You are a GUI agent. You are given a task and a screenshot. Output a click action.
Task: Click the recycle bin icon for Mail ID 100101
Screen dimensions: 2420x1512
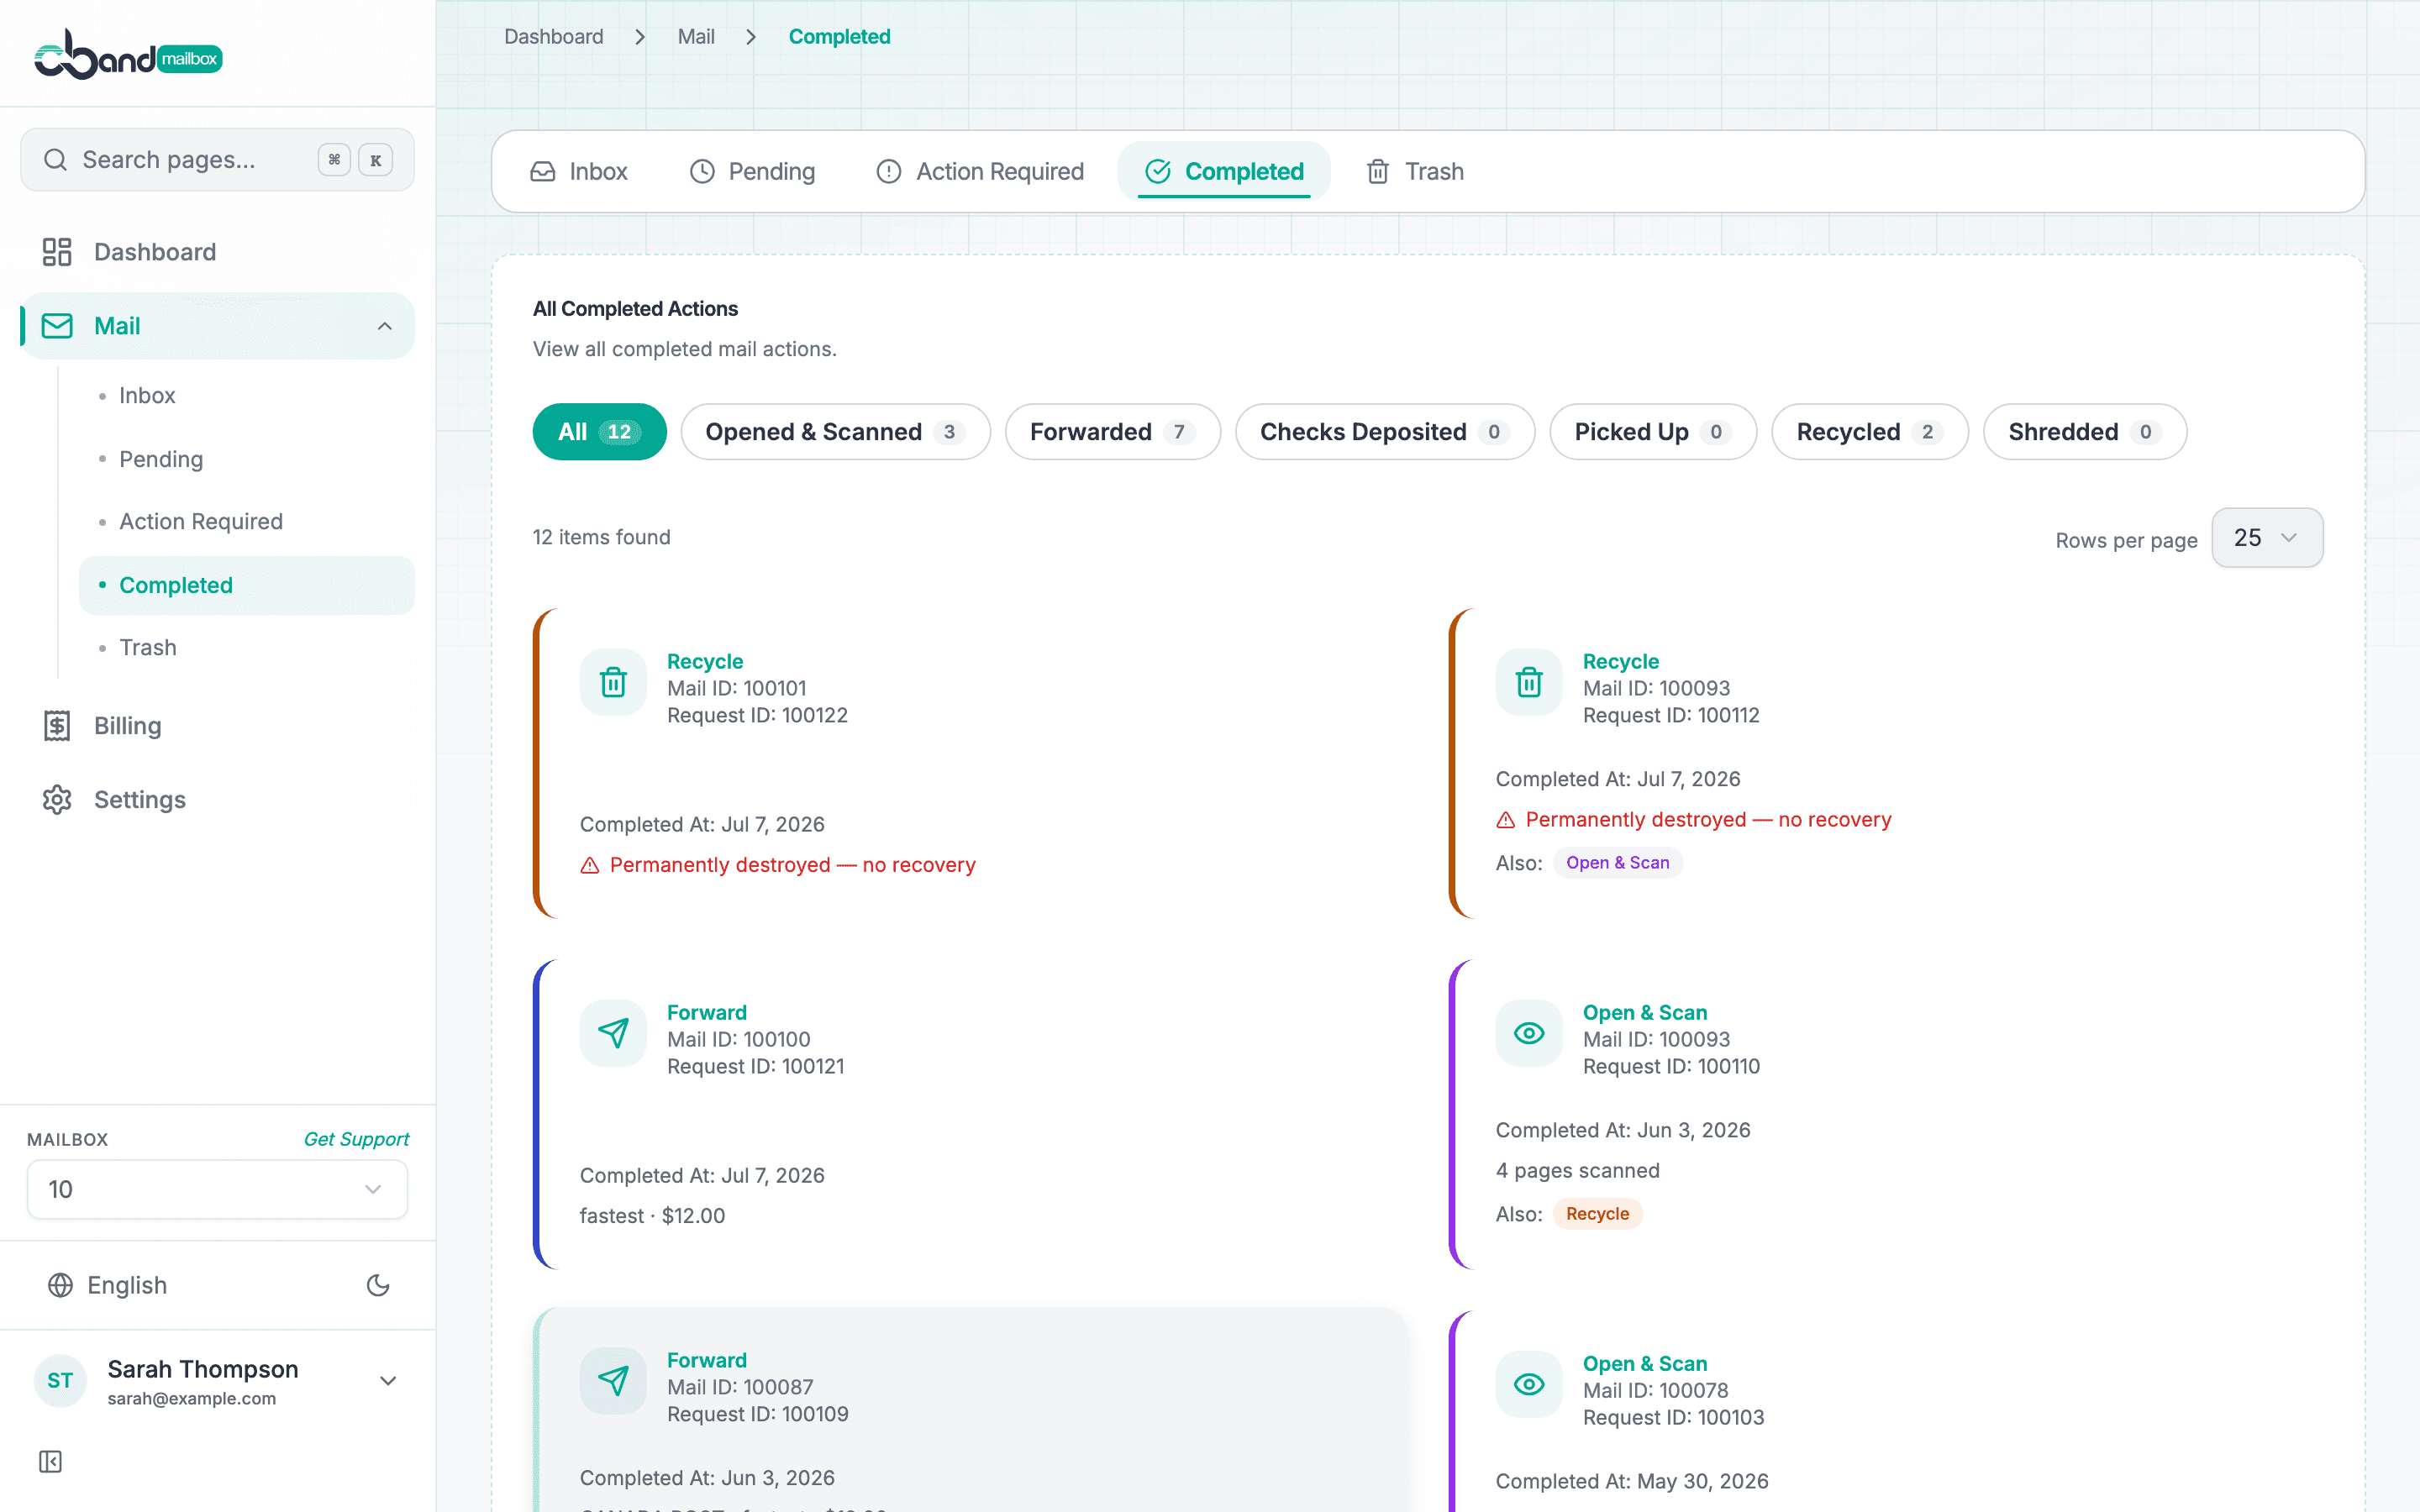(x=613, y=683)
